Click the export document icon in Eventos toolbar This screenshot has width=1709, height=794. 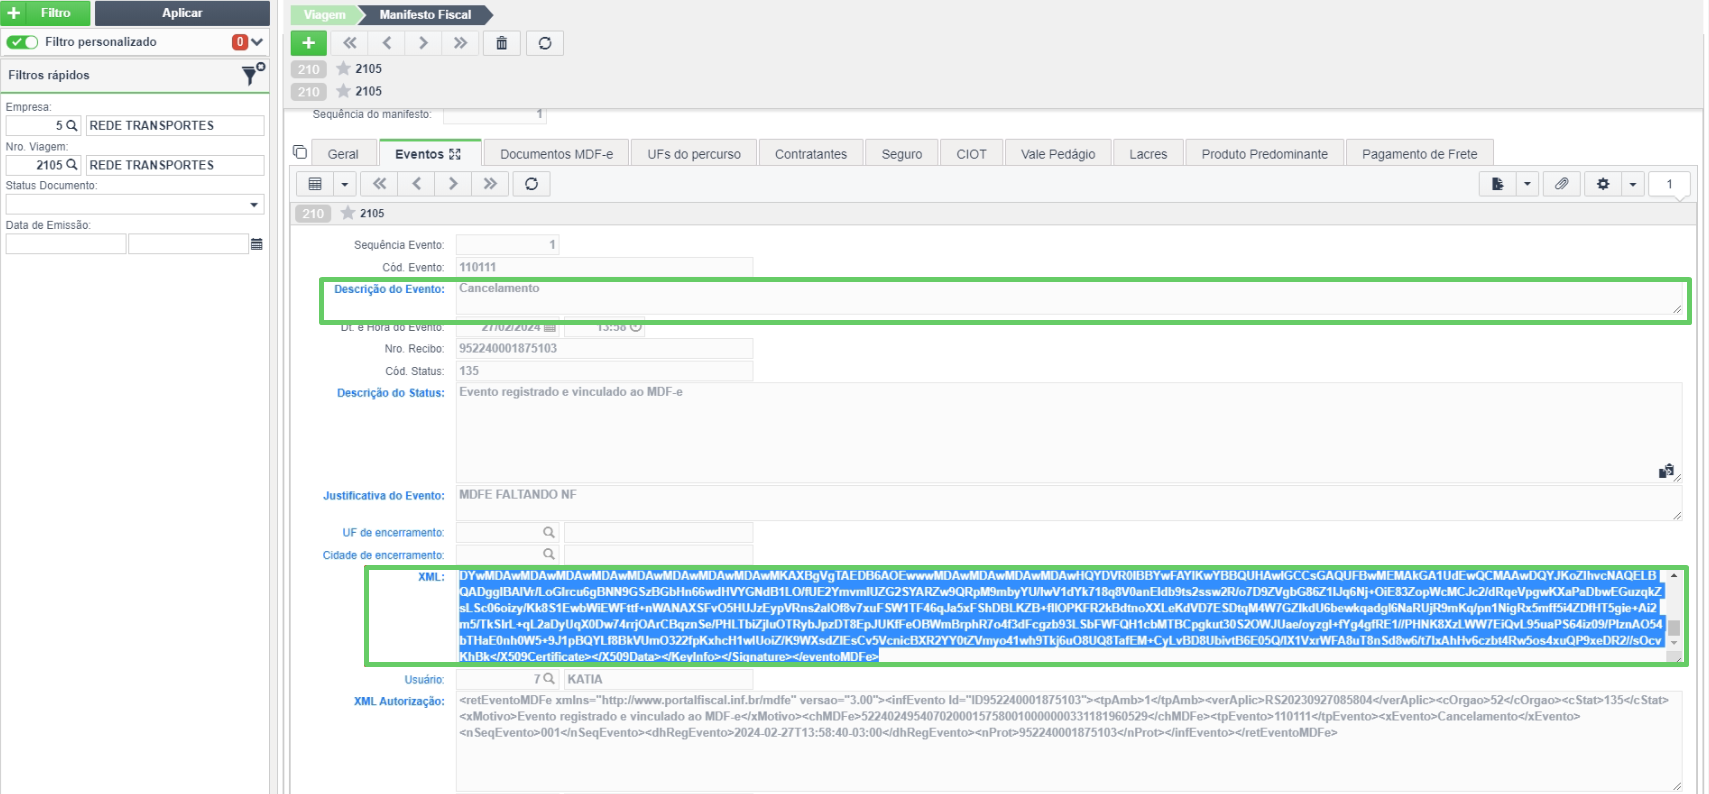tap(1498, 184)
